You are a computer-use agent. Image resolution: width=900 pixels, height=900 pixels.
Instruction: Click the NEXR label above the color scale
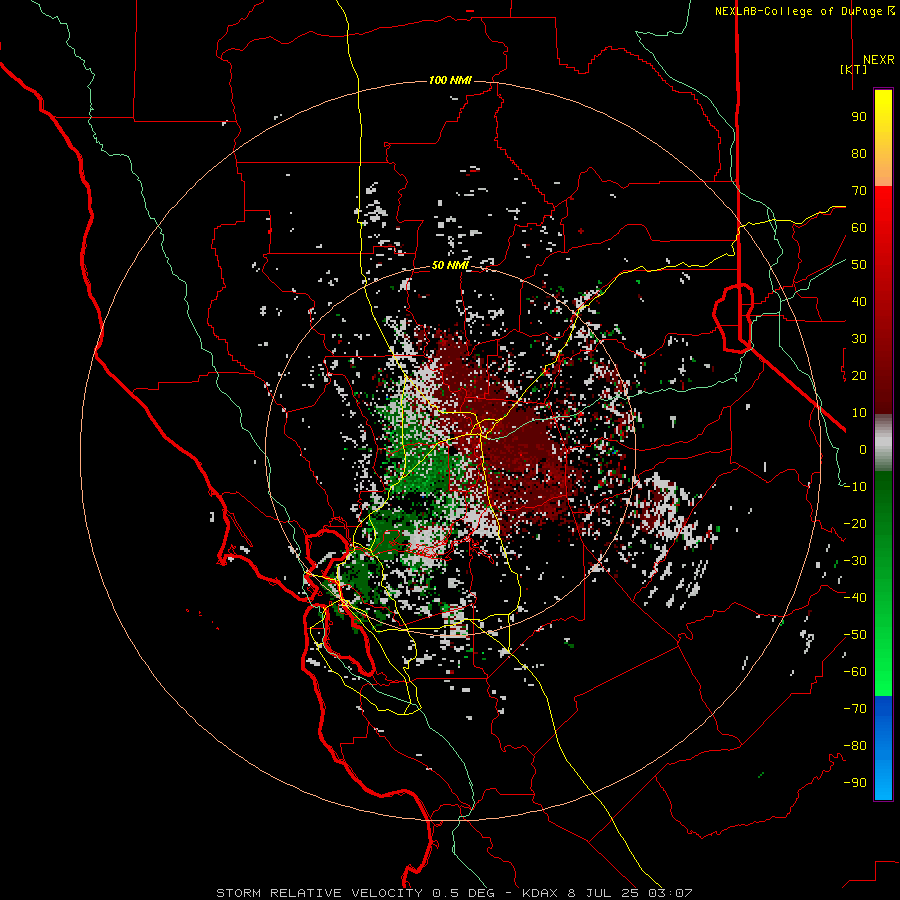(878, 60)
